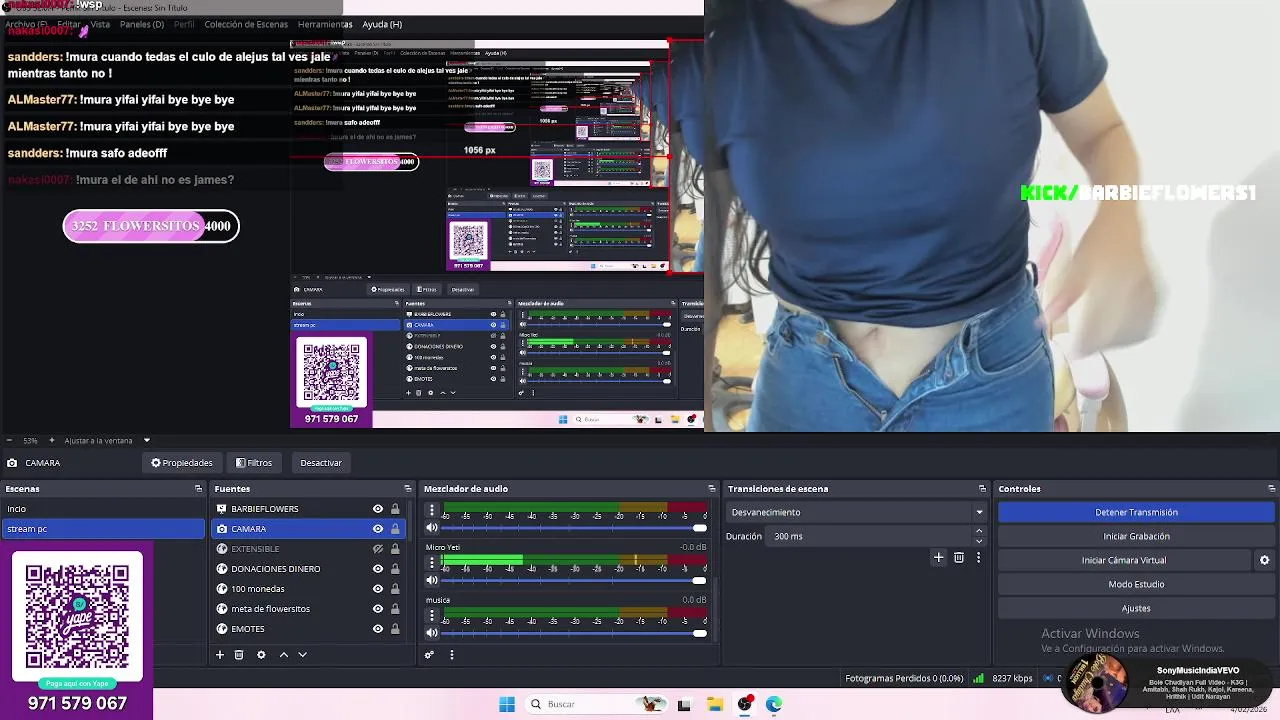Image resolution: width=1280 pixels, height=720 pixels.
Task: Zoom out preview with minus icon
Action: 9,440
